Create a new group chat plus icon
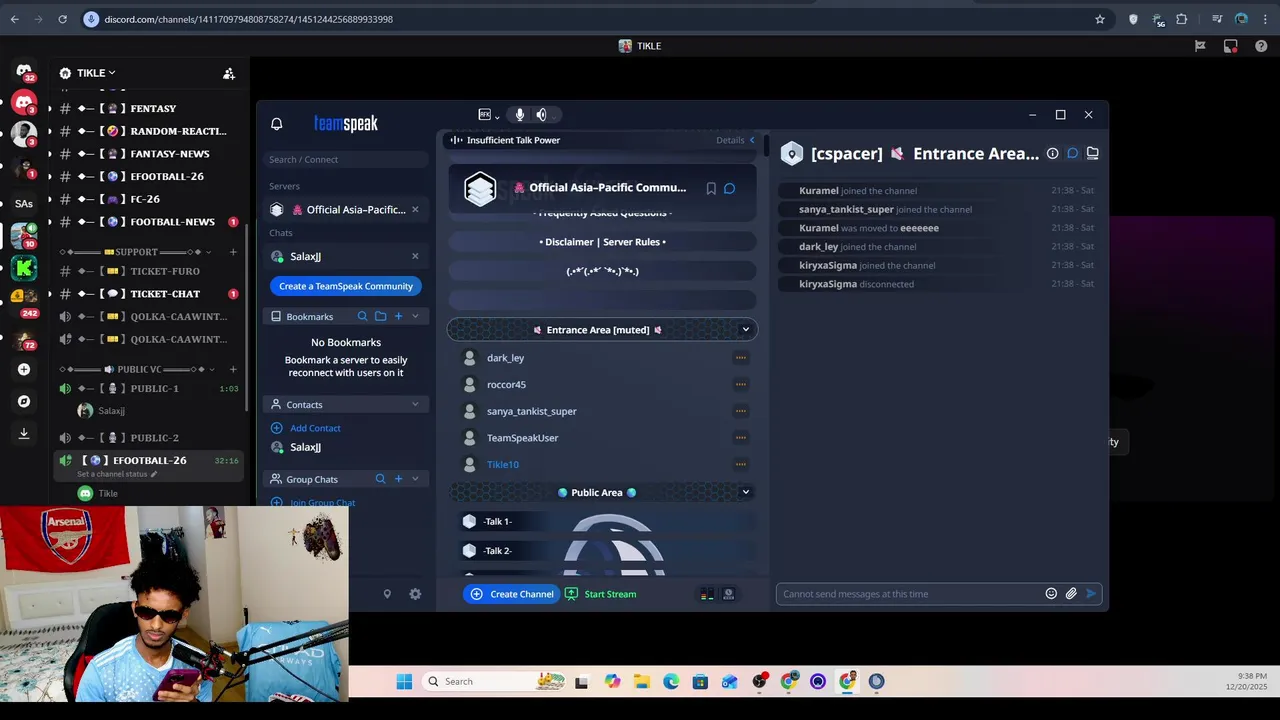Image resolution: width=1280 pixels, height=720 pixels. [398, 479]
